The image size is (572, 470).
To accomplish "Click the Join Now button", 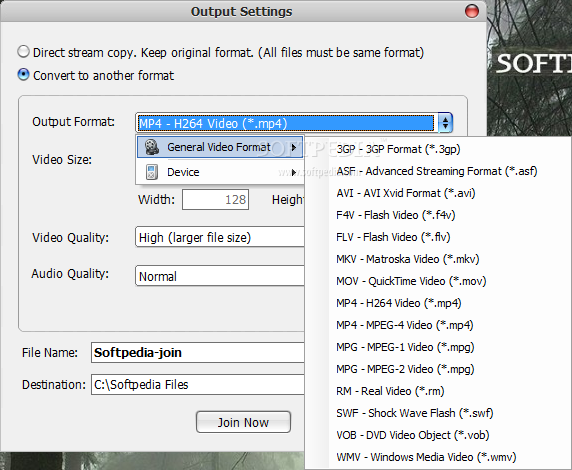I will pyautogui.click(x=243, y=422).
